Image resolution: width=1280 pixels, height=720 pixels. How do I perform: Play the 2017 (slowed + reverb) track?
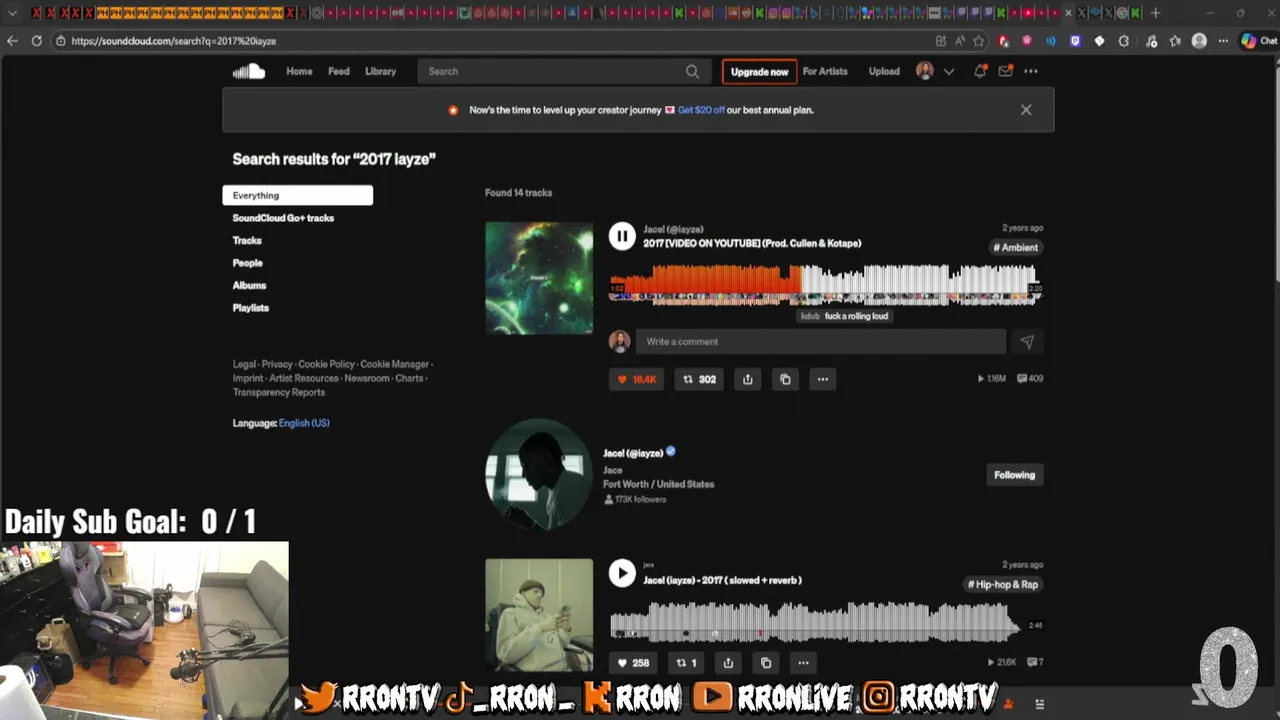(x=622, y=573)
